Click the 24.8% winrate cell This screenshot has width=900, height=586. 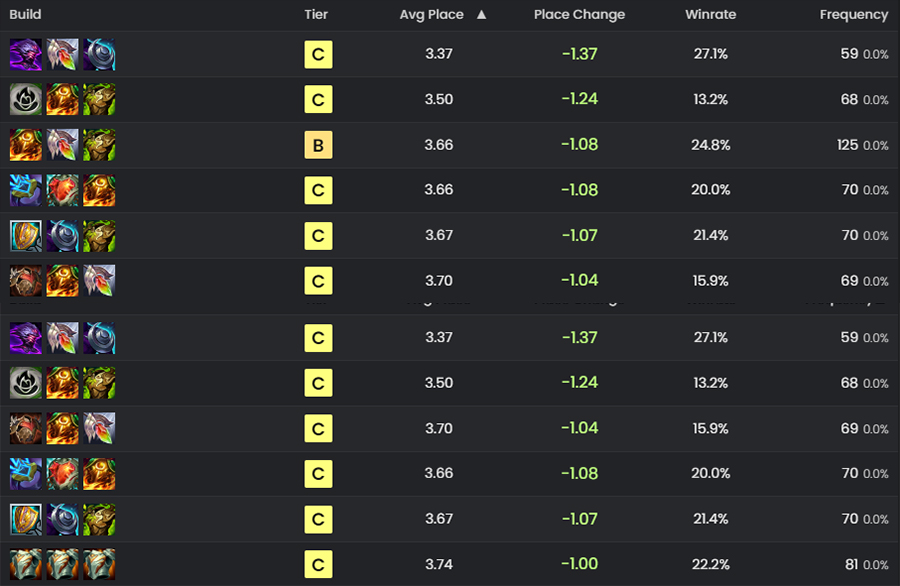coord(711,145)
